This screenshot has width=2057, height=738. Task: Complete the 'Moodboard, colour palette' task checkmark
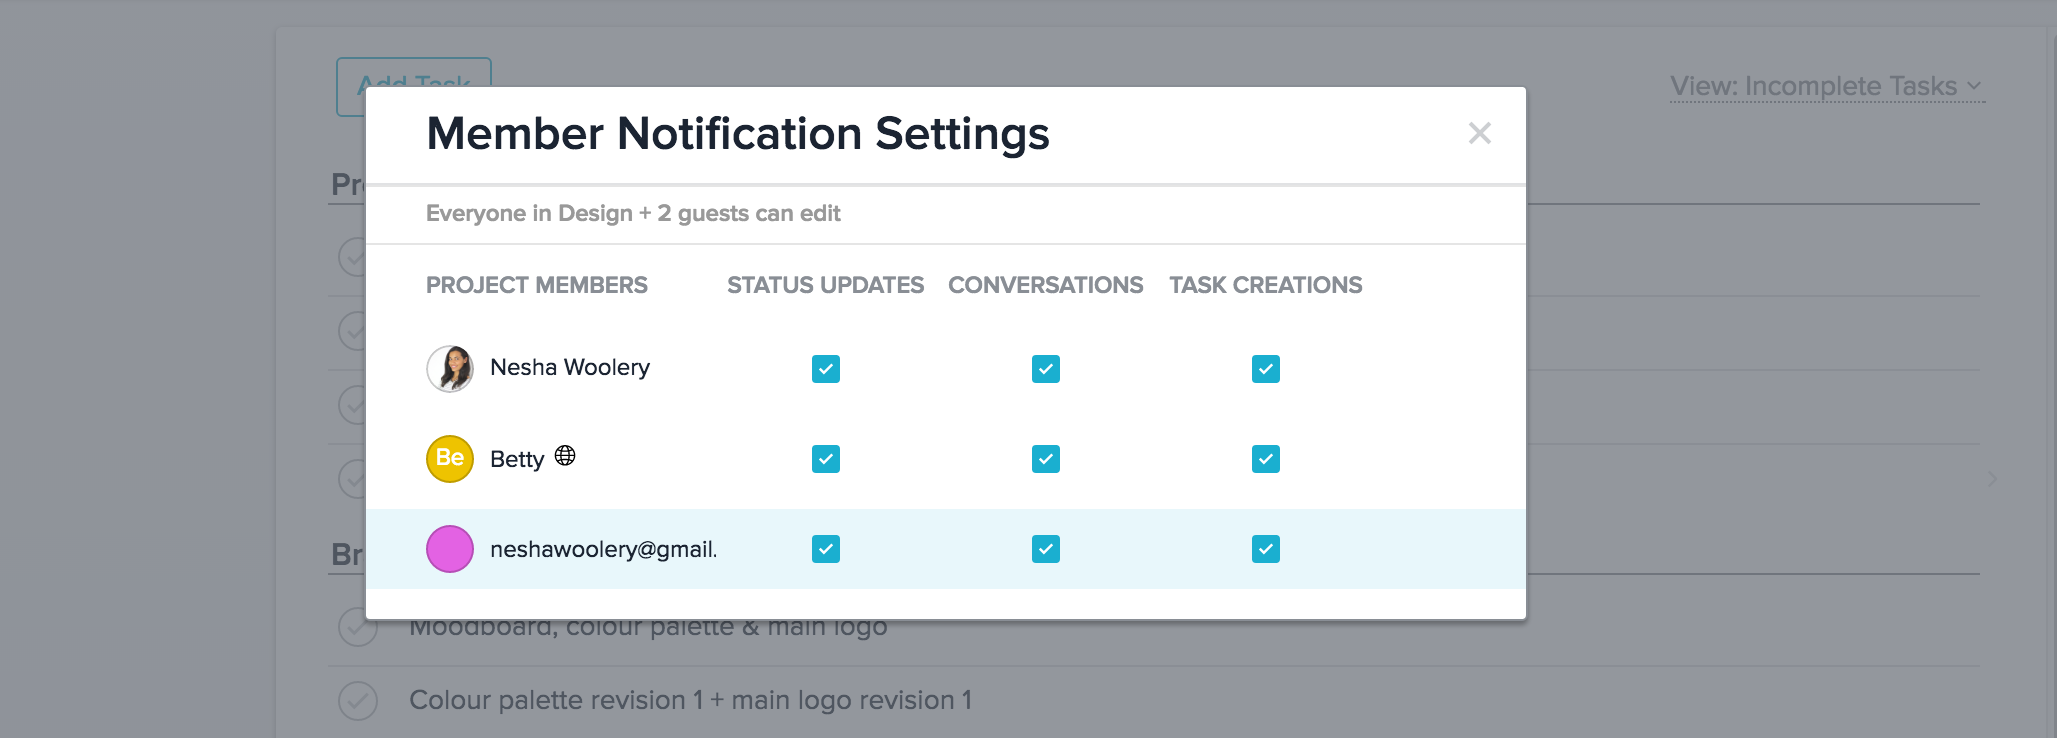tap(358, 629)
